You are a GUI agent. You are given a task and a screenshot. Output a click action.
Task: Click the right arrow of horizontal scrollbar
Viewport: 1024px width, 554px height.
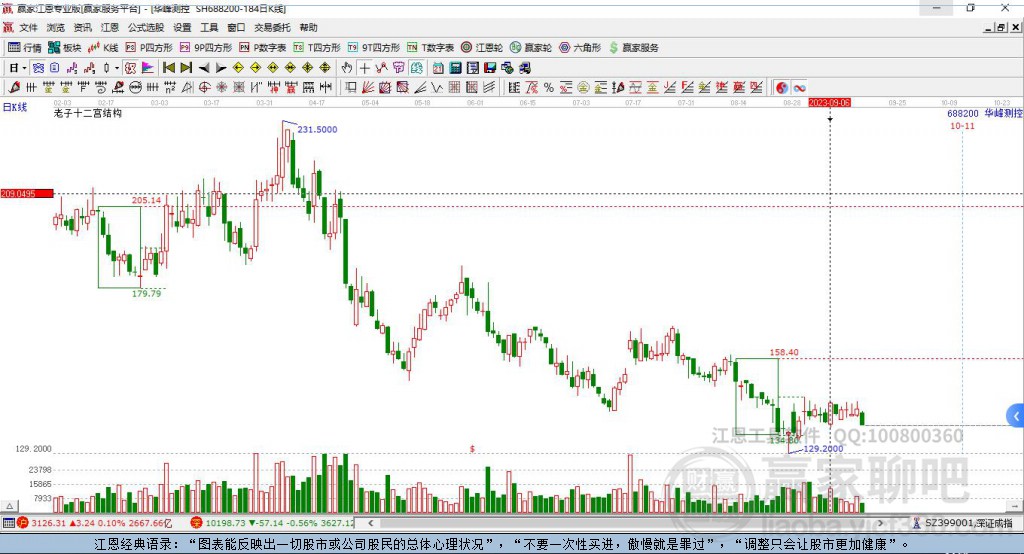[x=880, y=523]
